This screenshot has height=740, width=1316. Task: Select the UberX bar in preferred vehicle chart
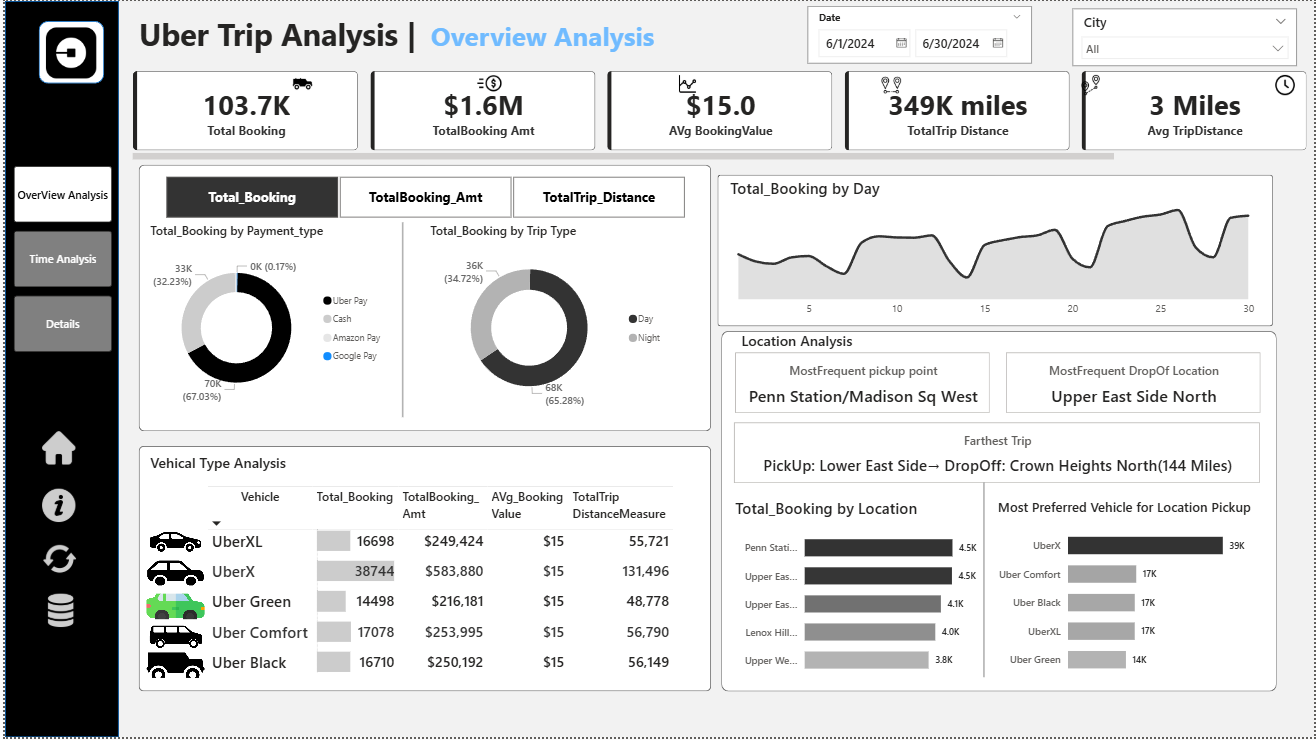[1145, 545]
